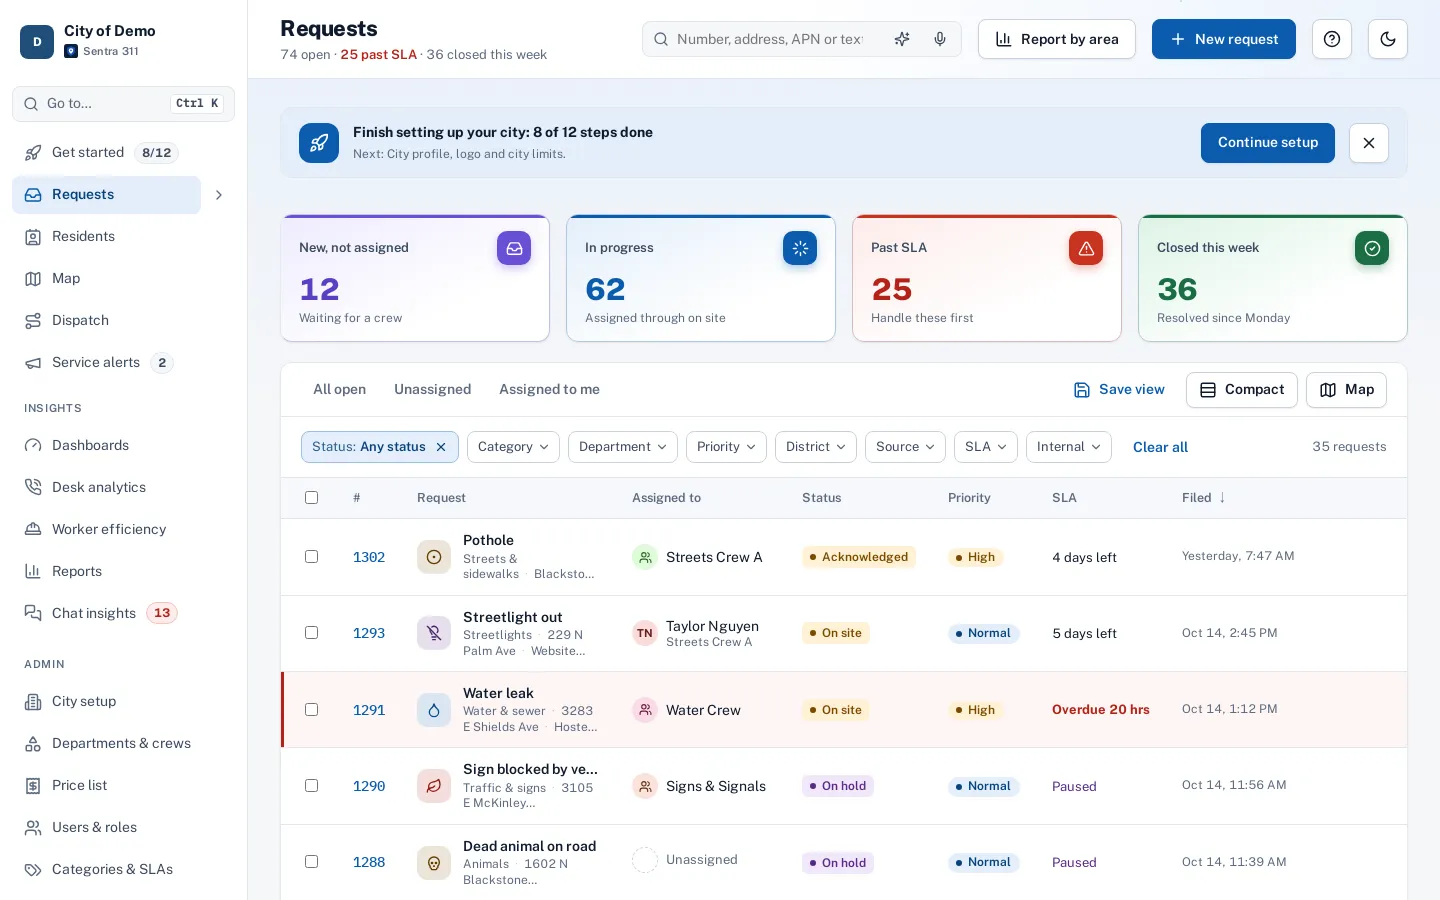This screenshot has height=900, width=1440.
Task: Click the microphone voice search icon
Action: (940, 39)
